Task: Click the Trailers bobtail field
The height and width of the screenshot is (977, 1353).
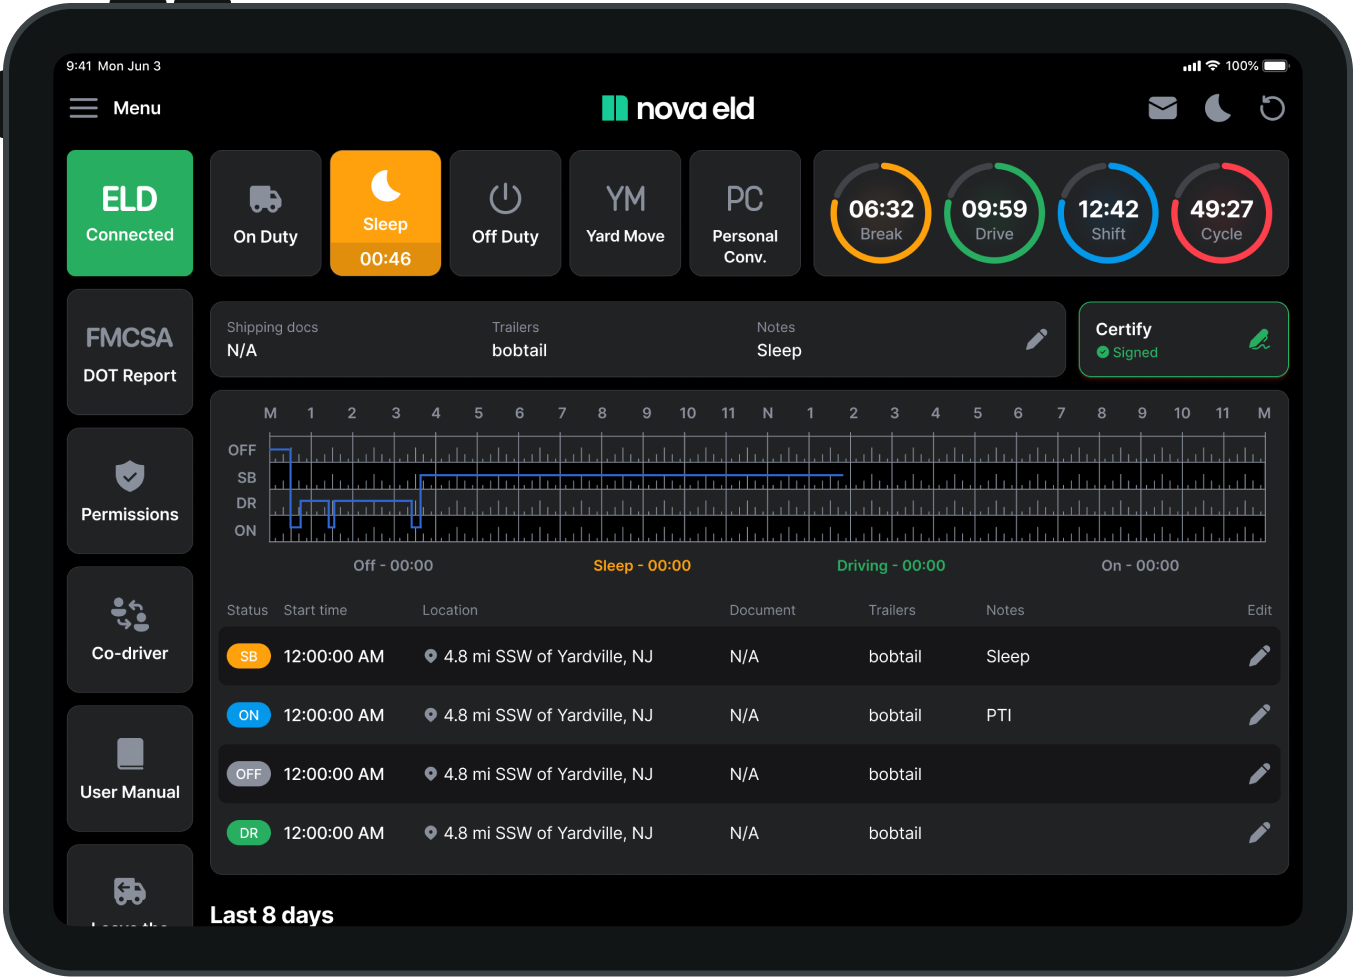Action: tap(519, 340)
